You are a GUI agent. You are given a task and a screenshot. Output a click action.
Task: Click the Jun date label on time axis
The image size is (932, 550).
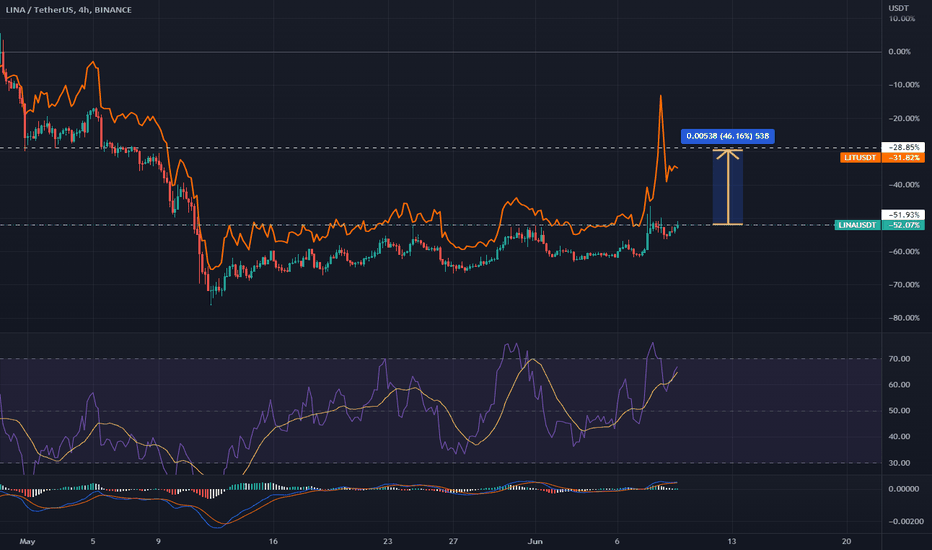[x=535, y=542]
